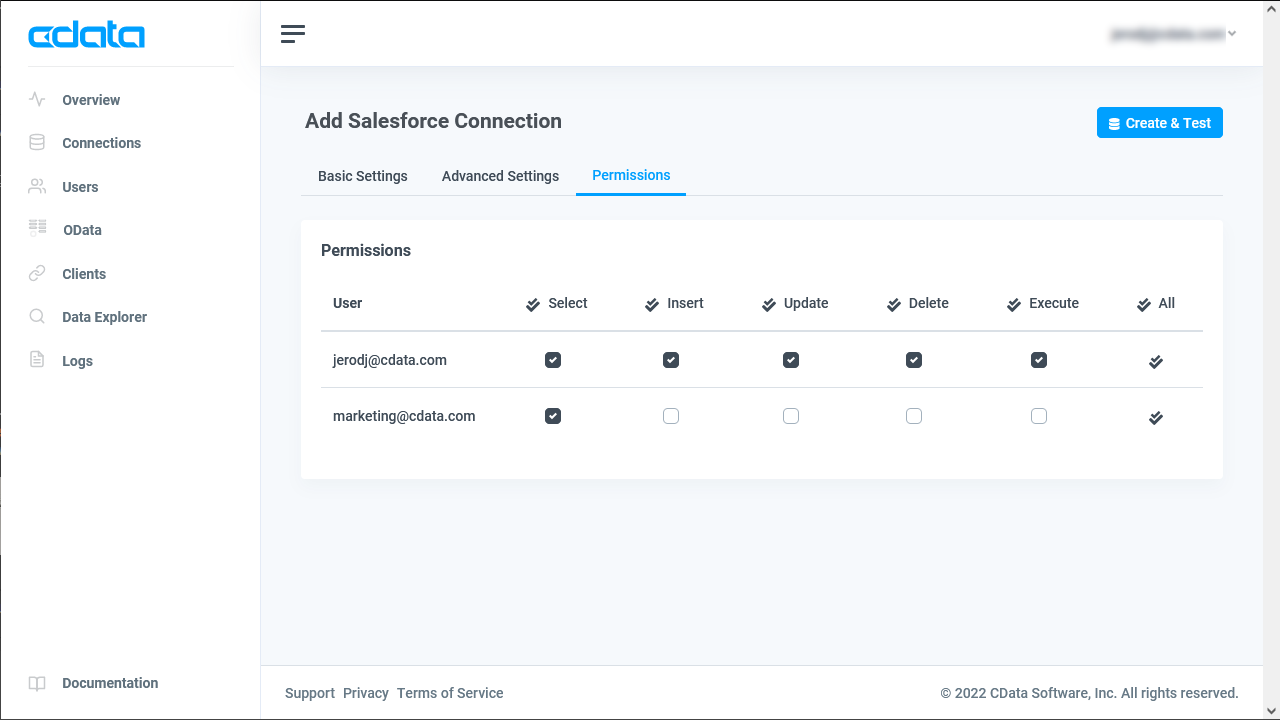Screen dimensions: 1280x720
Task: Click the Add Salesforce Connection heading
Action: 433,121
